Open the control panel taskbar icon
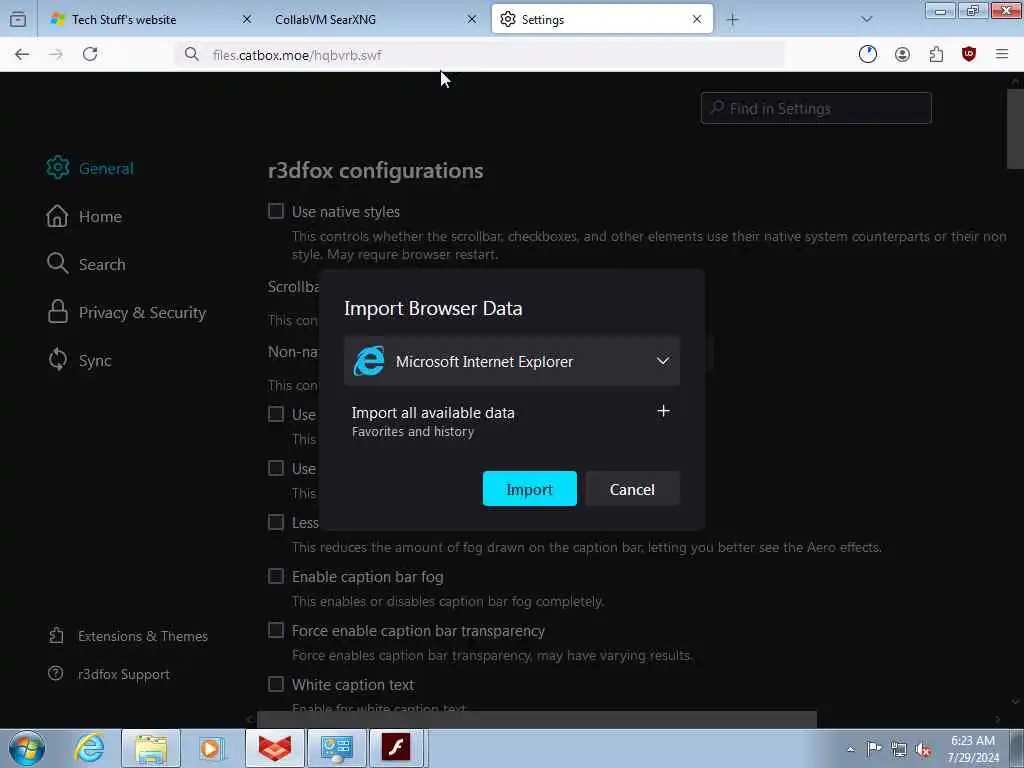Screen dimensions: 1024x768 coord(336,748)
